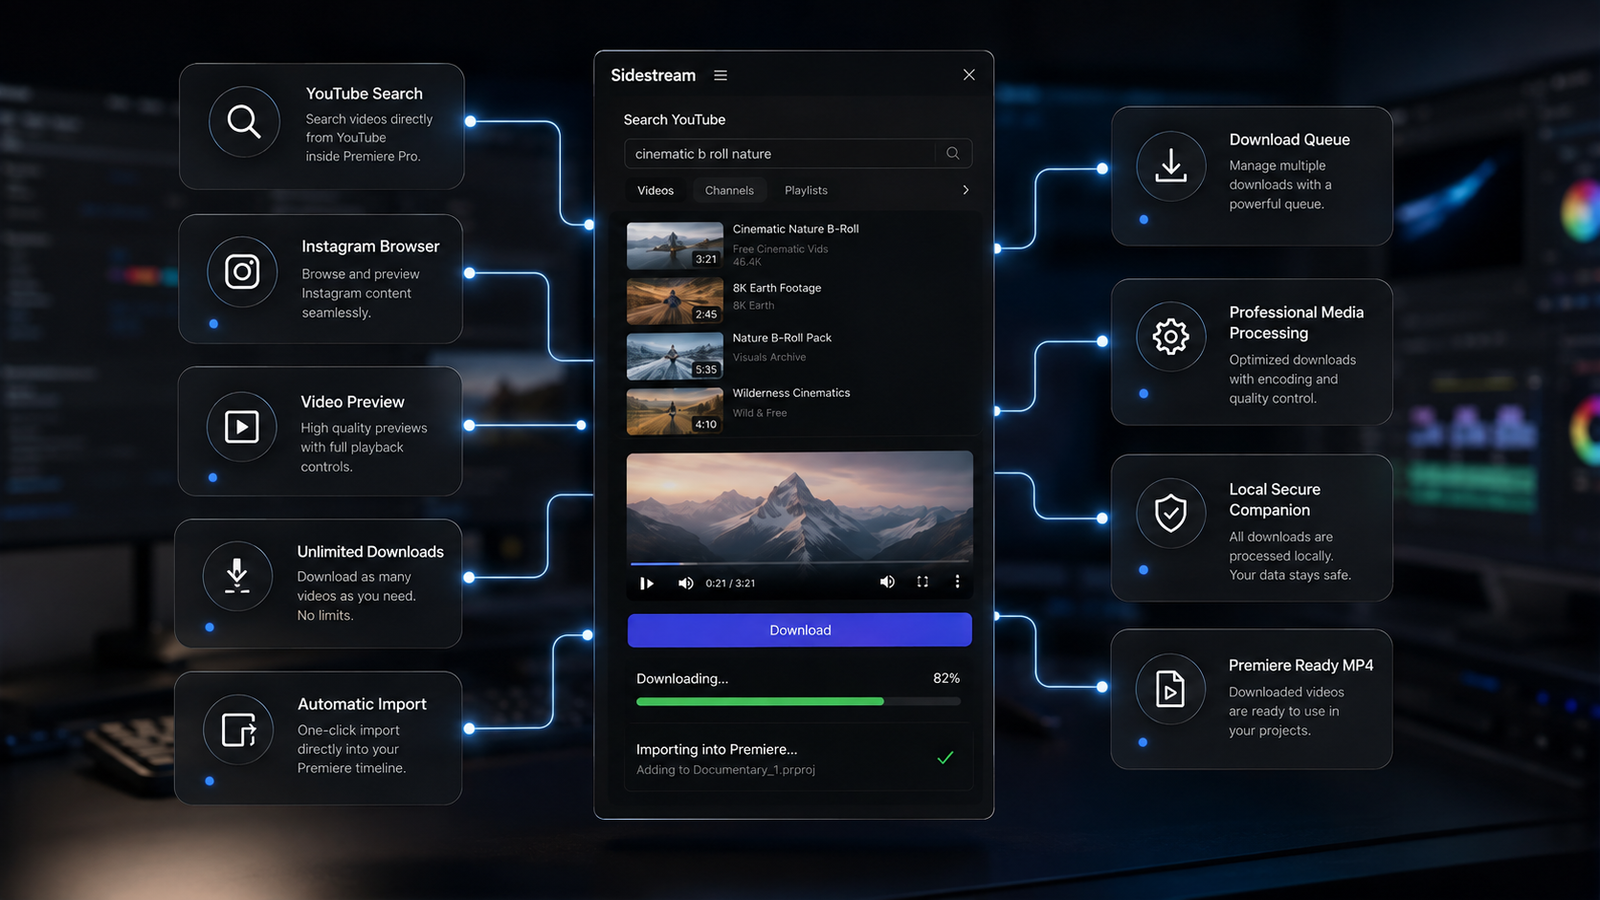This screenshot has width=1600, height=900.
Task: Switch to the Playlists tab
Action: [x=806, y=190]
